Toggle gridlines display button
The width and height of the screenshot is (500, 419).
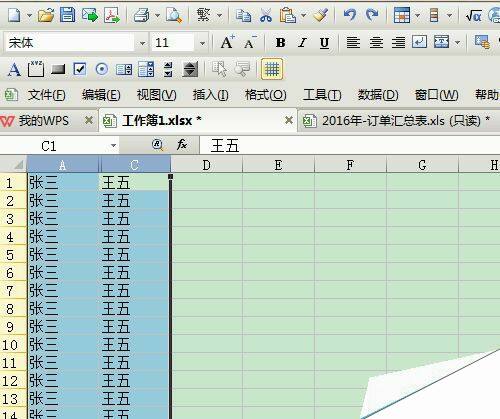click(272, 69)
